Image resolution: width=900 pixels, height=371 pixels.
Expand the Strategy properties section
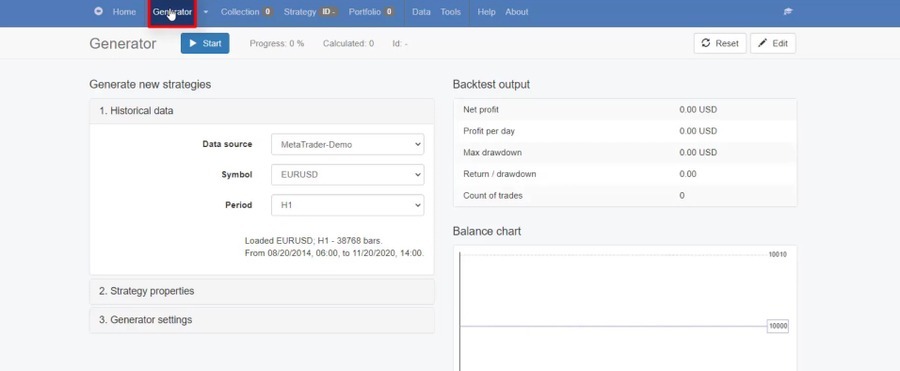pyautogui.click(x=262, y=291)
